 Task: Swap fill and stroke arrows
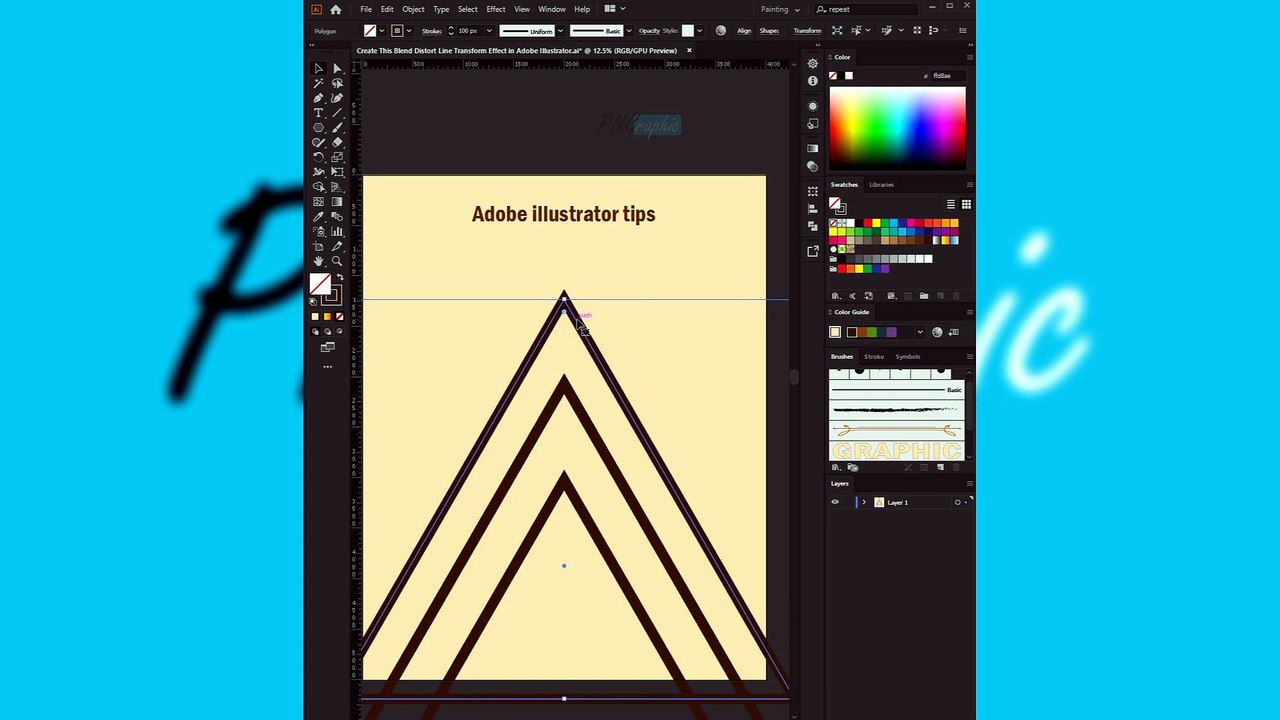click(x=340, y=277)
